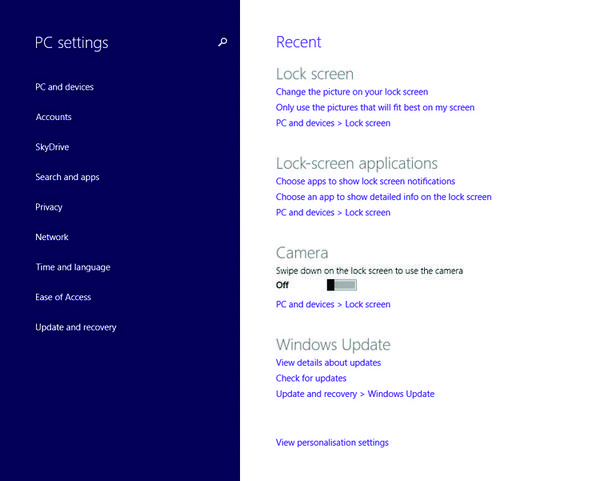Open Choose an app to show detailed info

click(383, 197)
